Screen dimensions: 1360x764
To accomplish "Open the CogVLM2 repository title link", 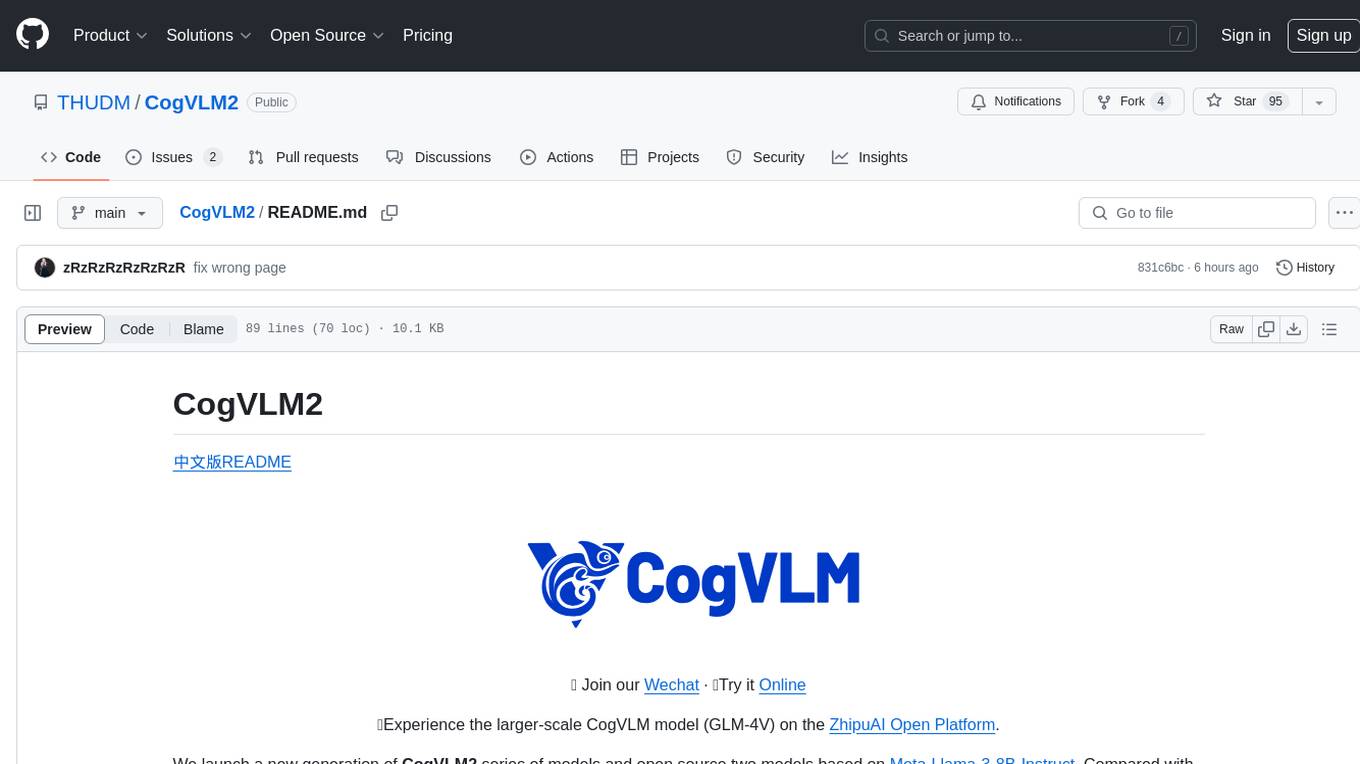I will click(192, 102).
